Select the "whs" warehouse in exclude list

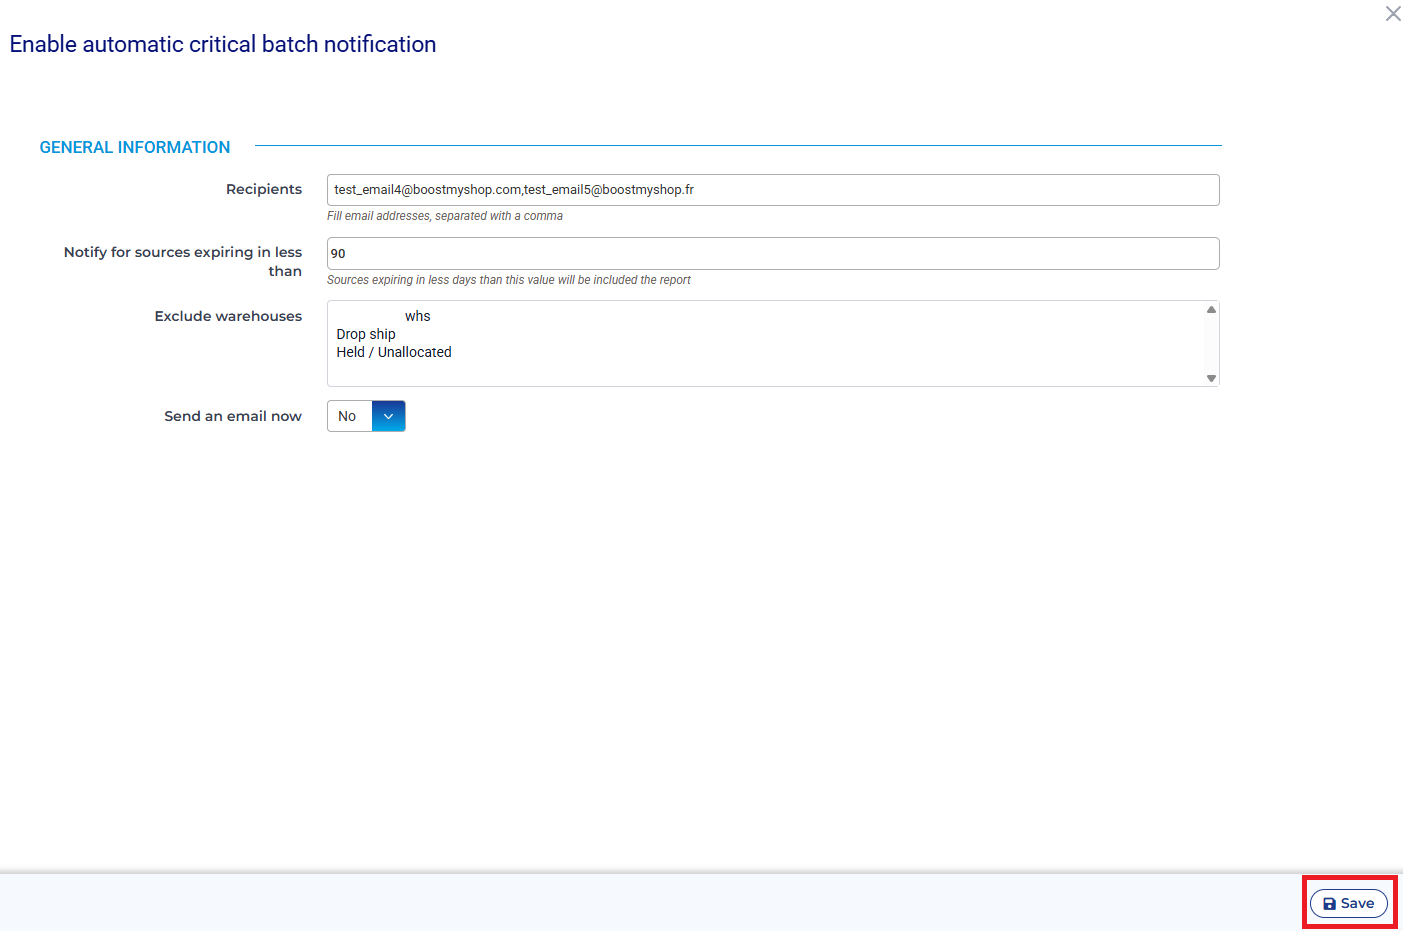click(x=417, y=316)
